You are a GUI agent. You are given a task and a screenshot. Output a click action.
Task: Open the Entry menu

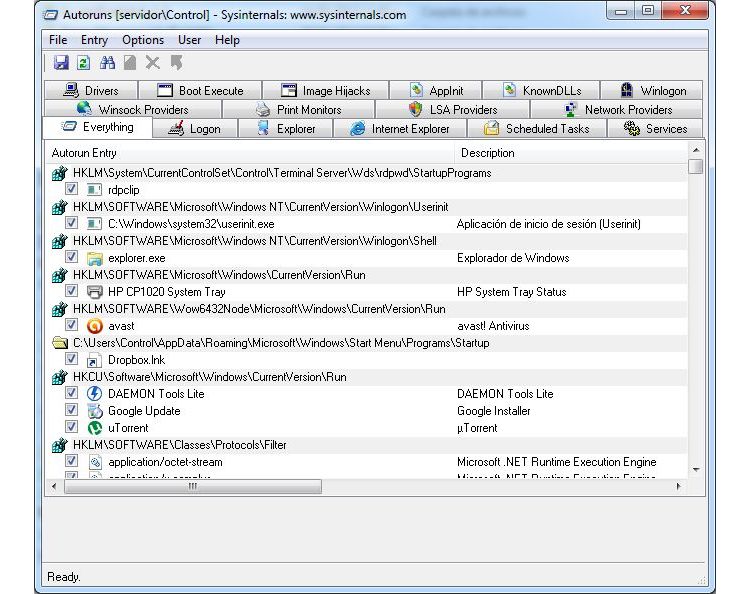[94, 40]
